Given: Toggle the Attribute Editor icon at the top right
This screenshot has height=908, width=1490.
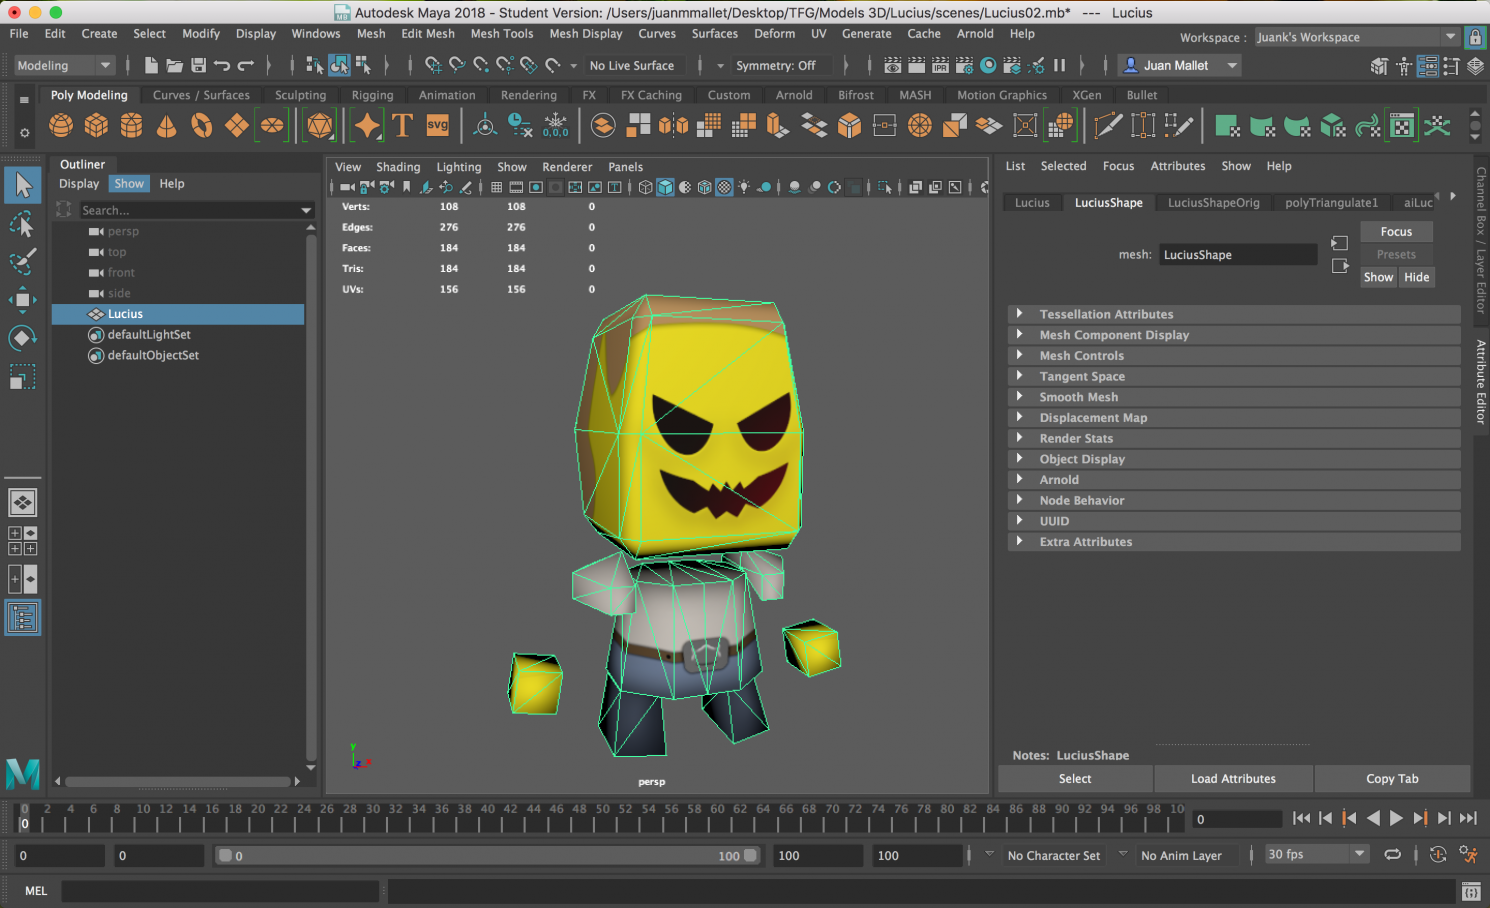Looking at the screenshot, I should (1427, 66).
